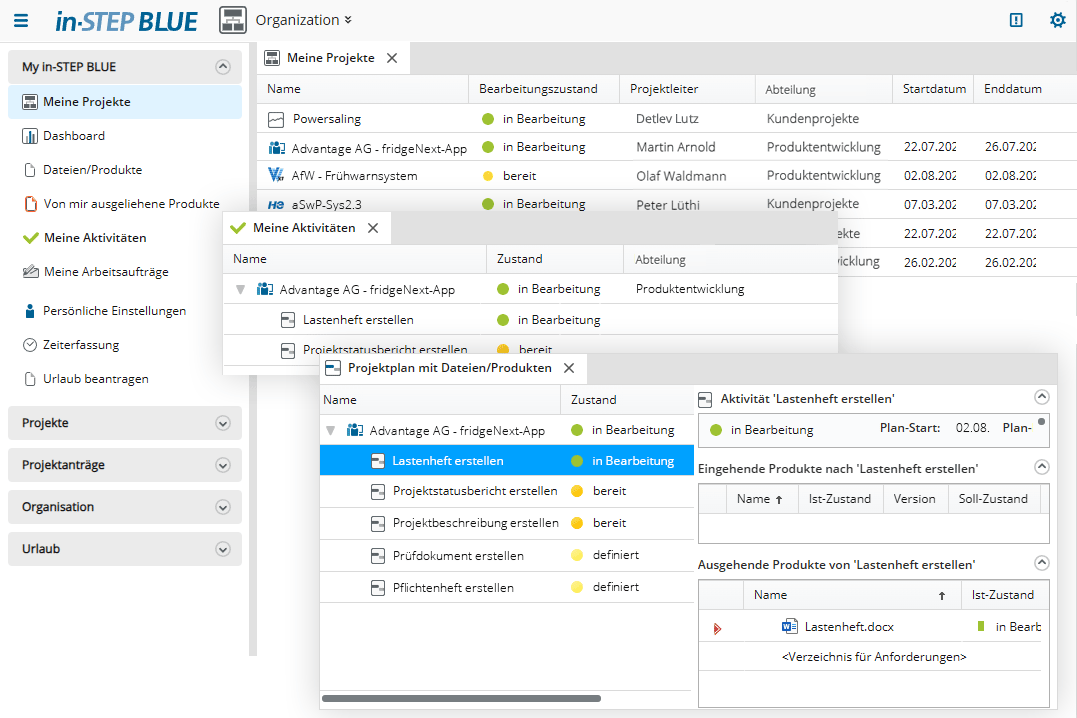
Task: Switch to the Meine Projekte tab
Action: pos(330,58)
